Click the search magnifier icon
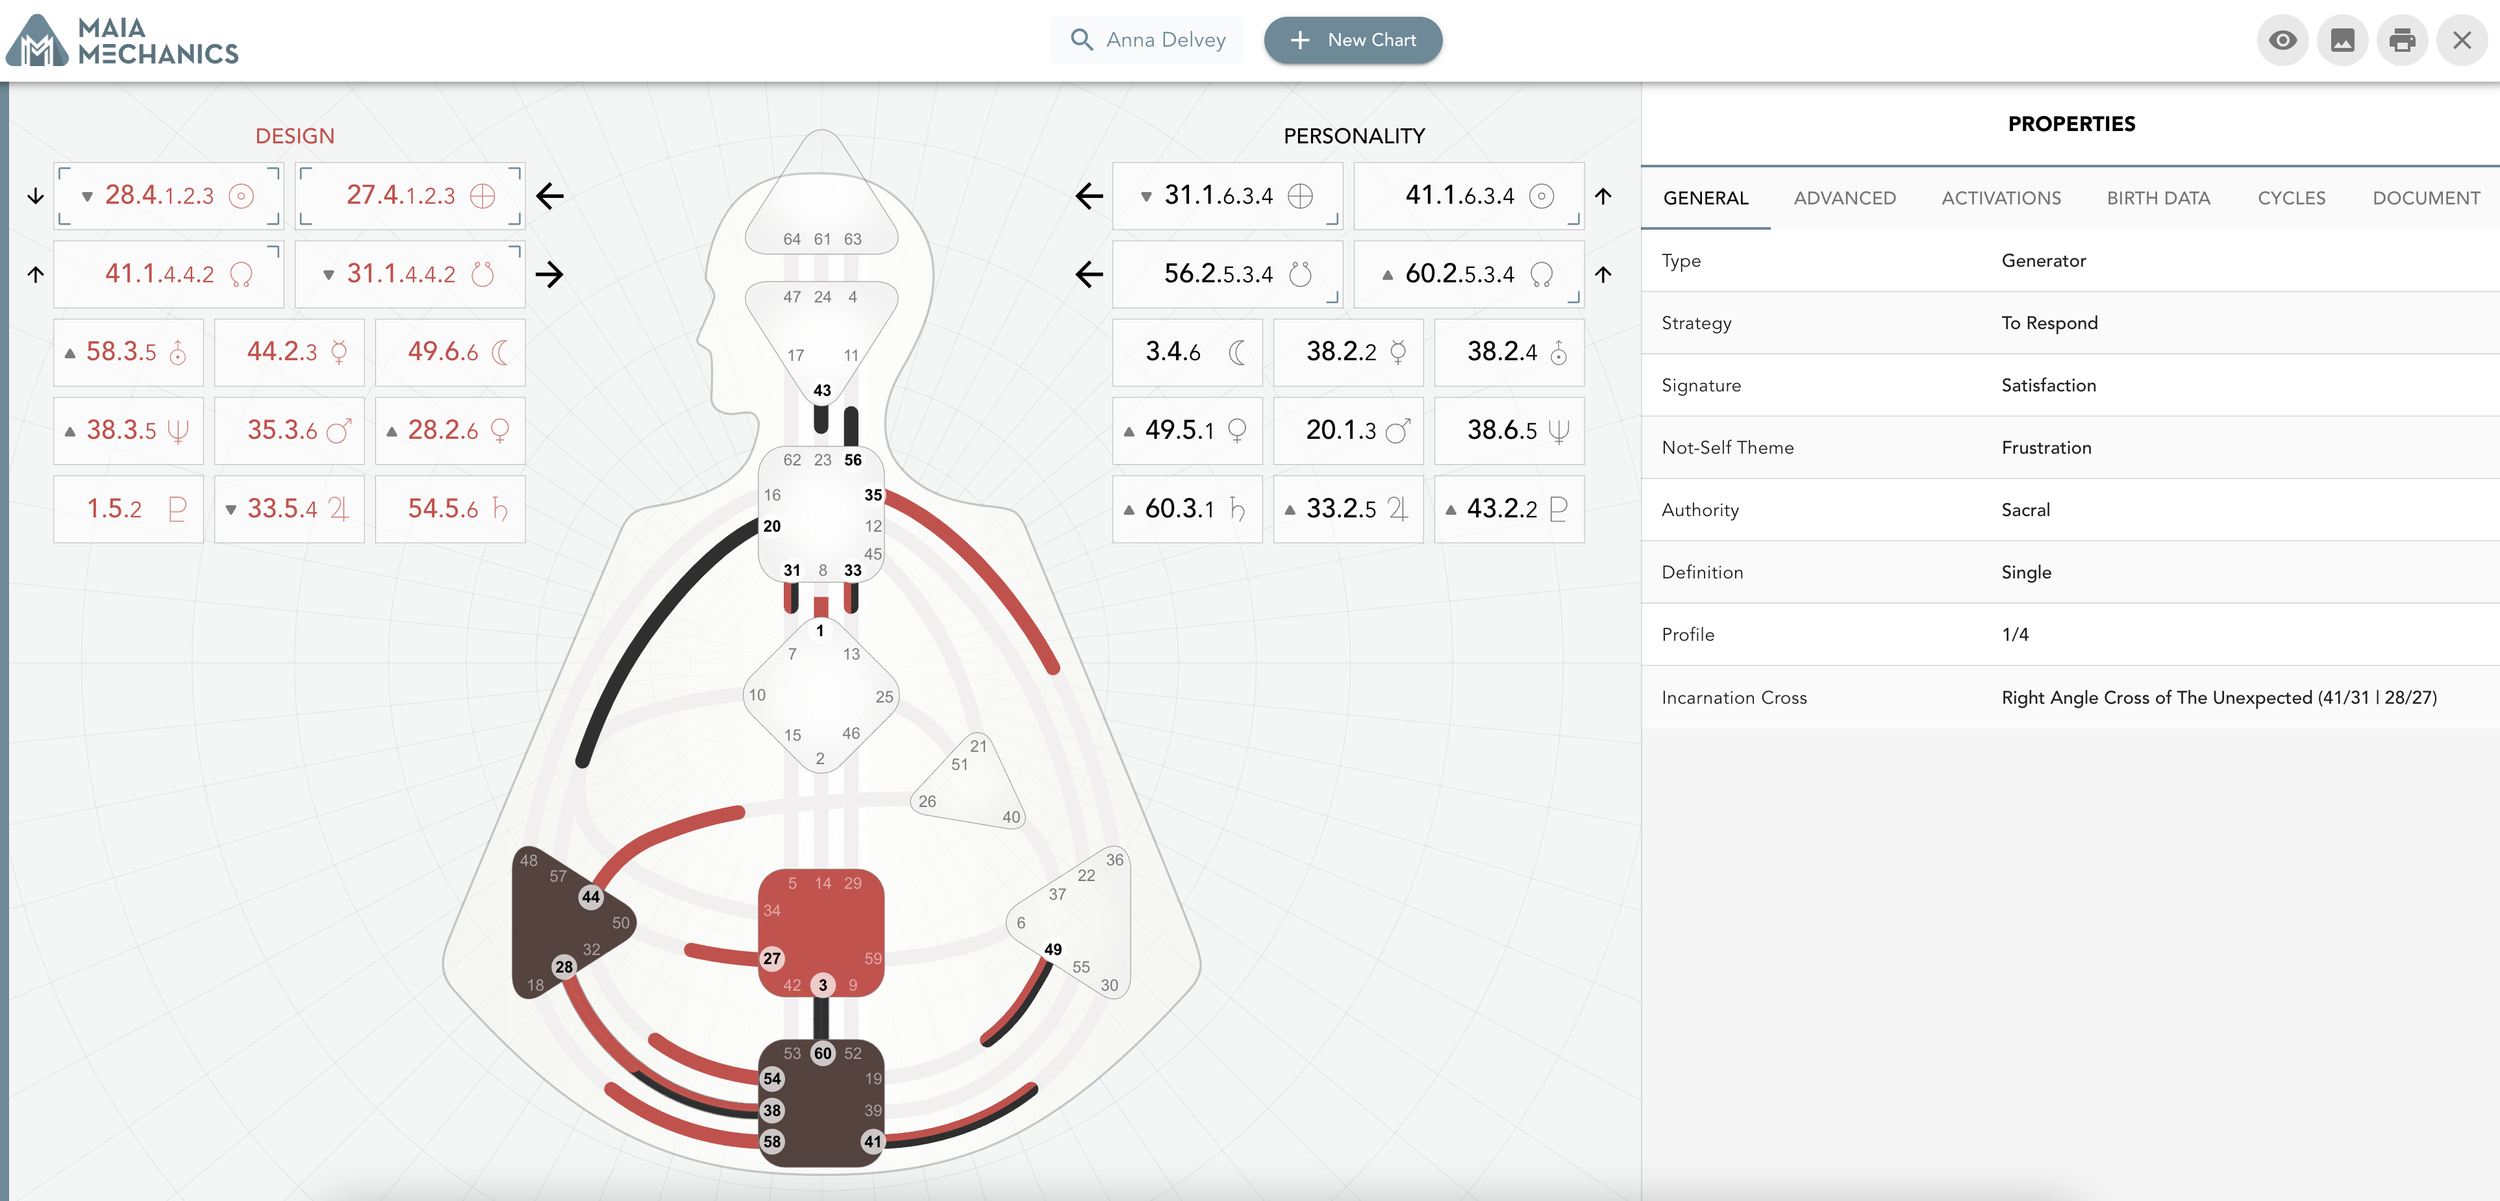The width and height of the screenshot is (2500, 1201). click(x=1081, y=40)
